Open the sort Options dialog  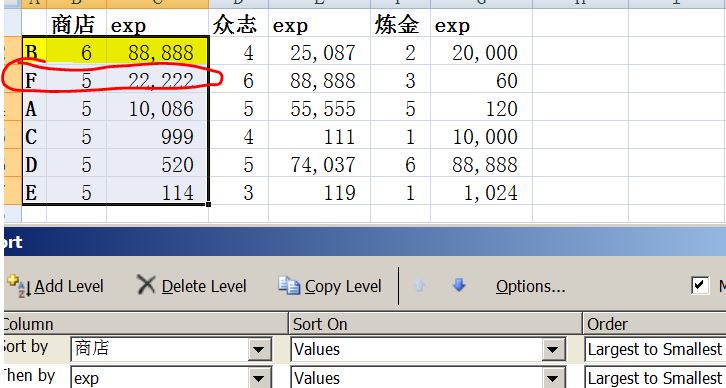(x=531, y=286)
